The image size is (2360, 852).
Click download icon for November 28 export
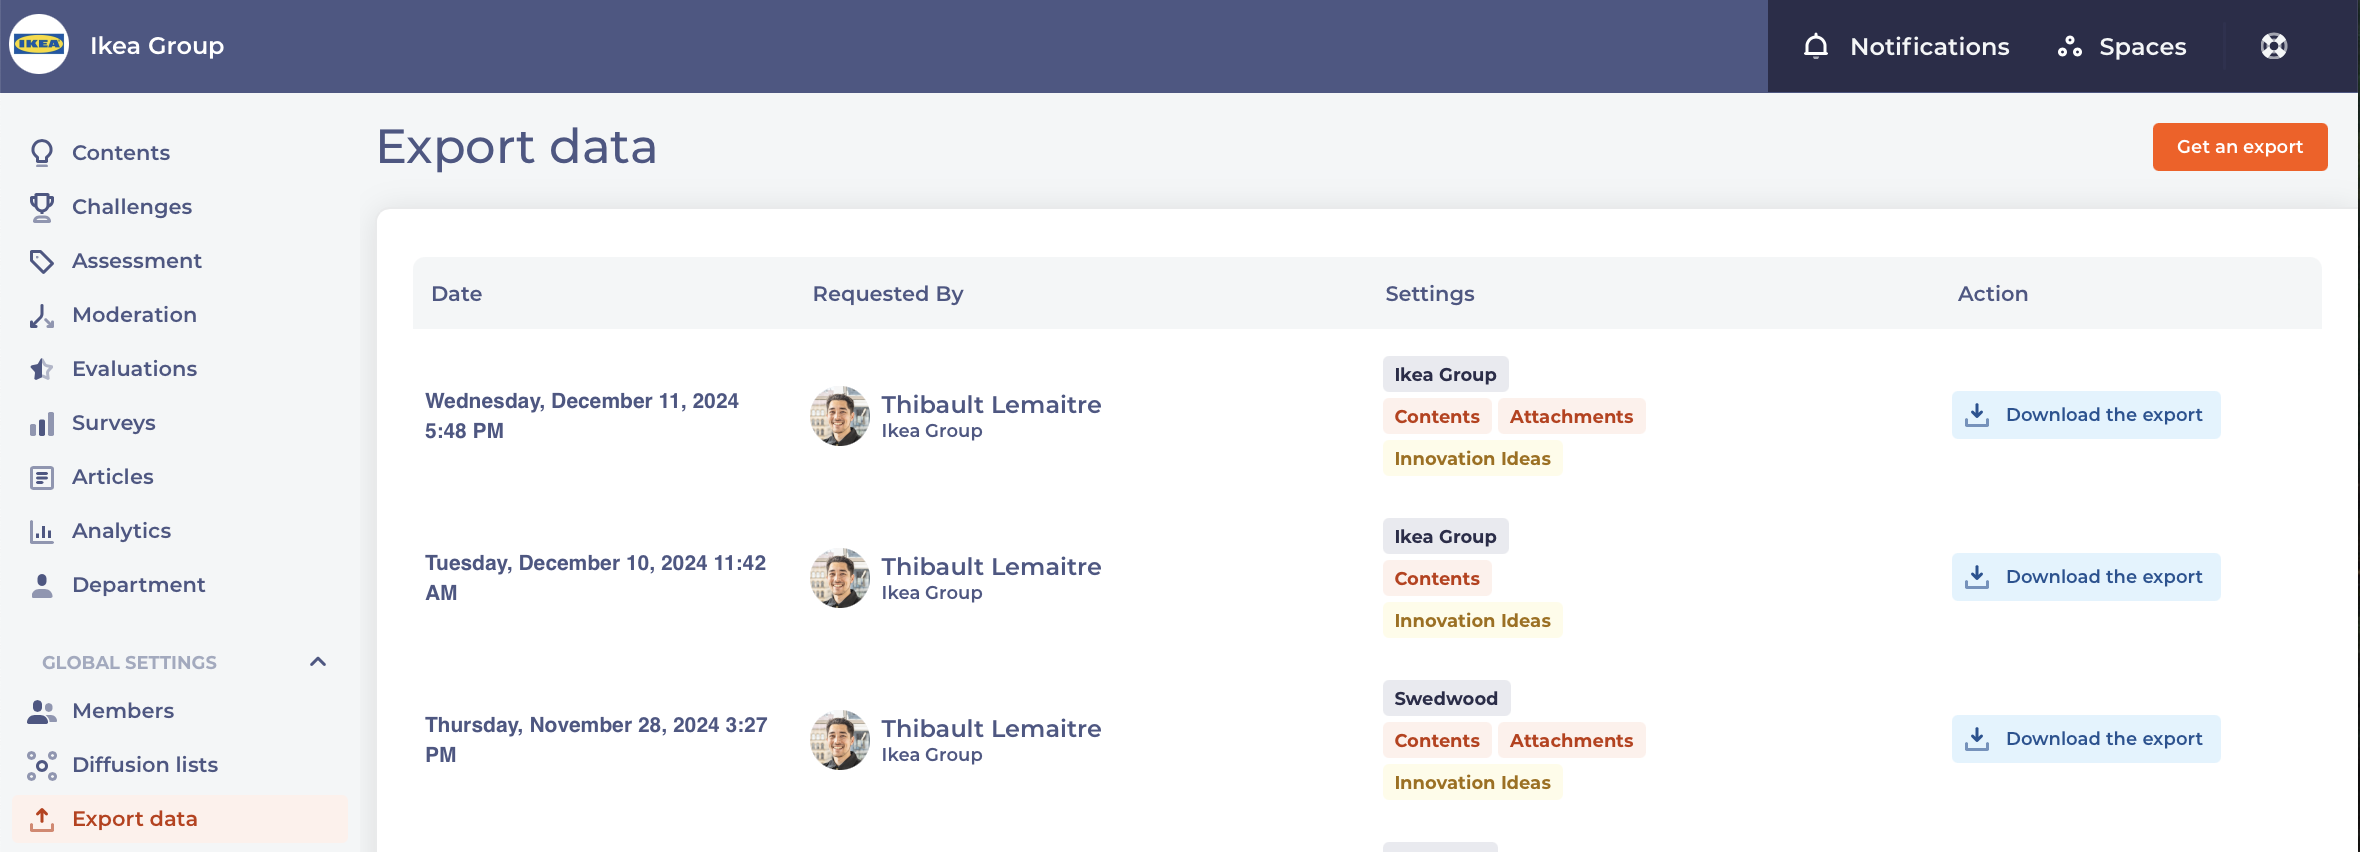coord(1977,739)
